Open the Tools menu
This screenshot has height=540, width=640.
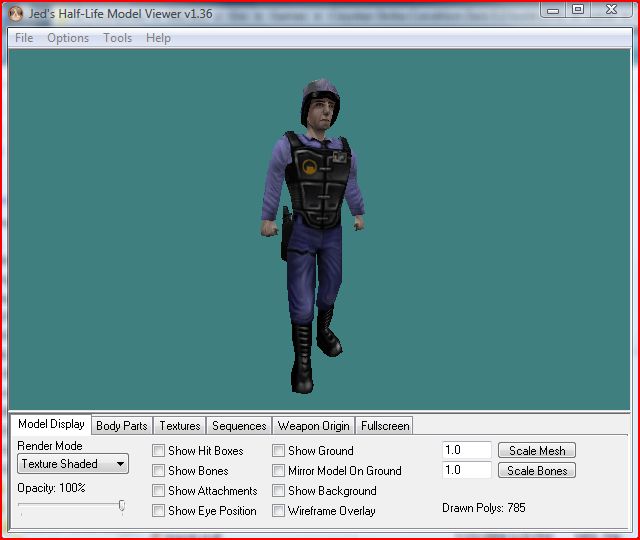118,38
